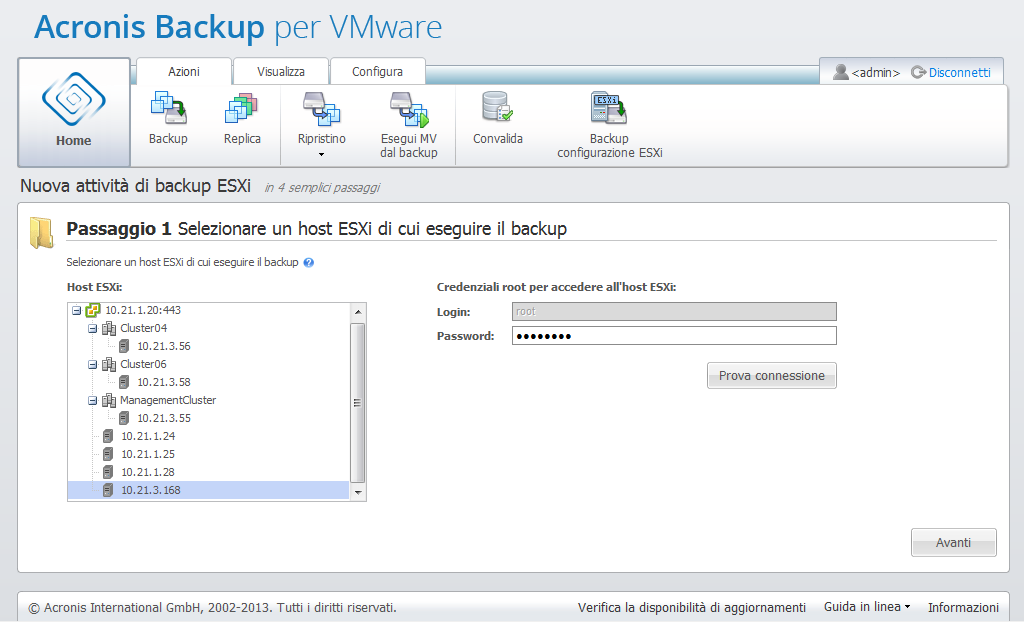Screen dimensions: 1024x622
Task: Open the Backup action icon
Action: 168,108
